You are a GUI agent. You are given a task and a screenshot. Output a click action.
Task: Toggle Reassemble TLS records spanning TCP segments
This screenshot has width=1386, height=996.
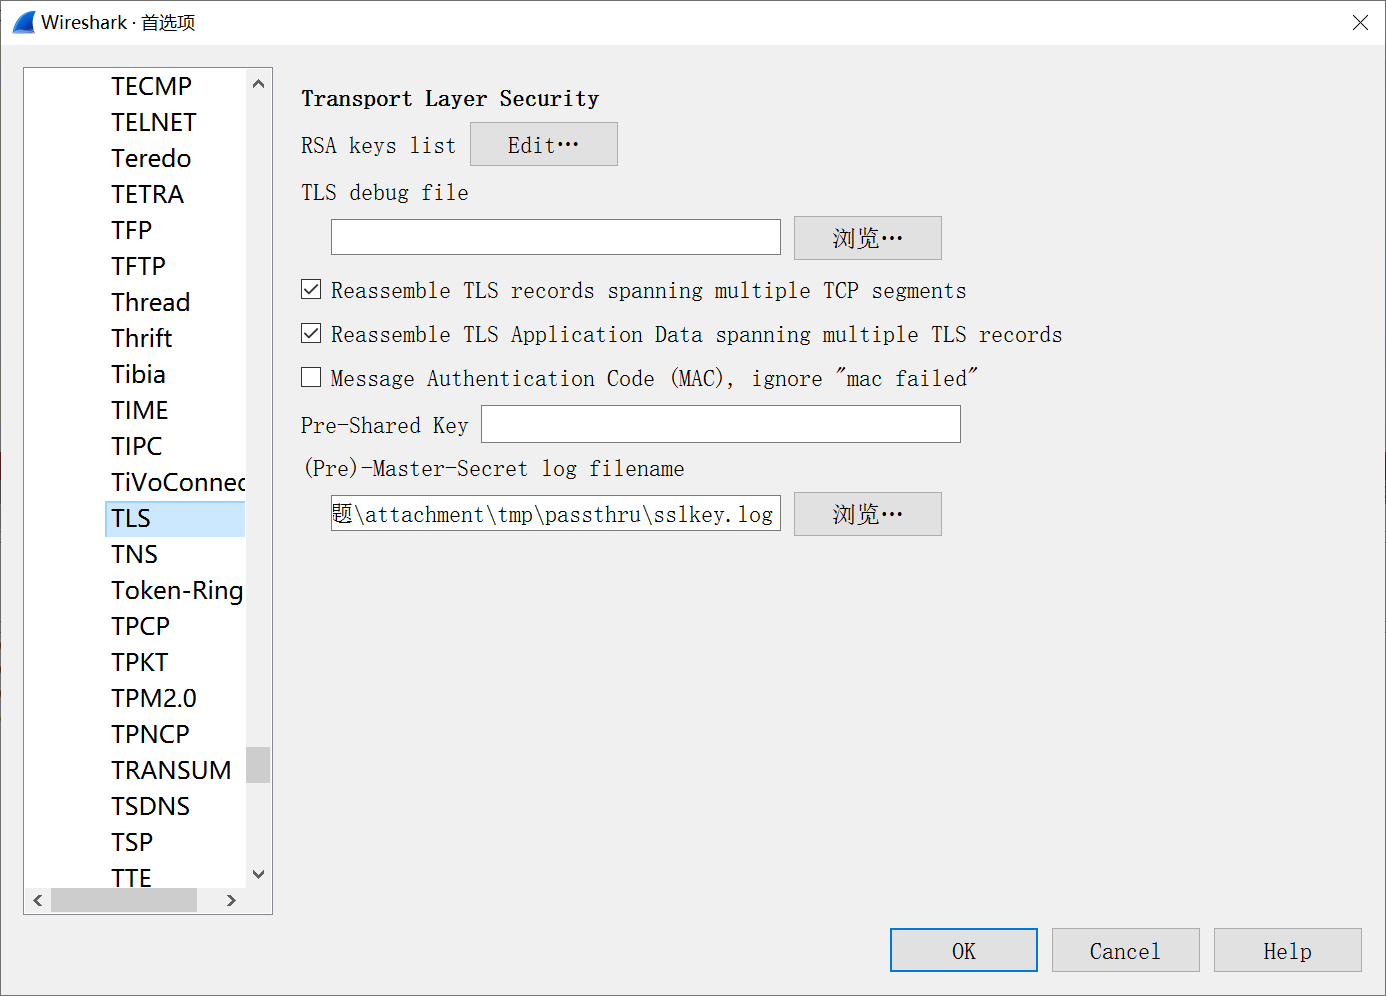tap(311, 290)
